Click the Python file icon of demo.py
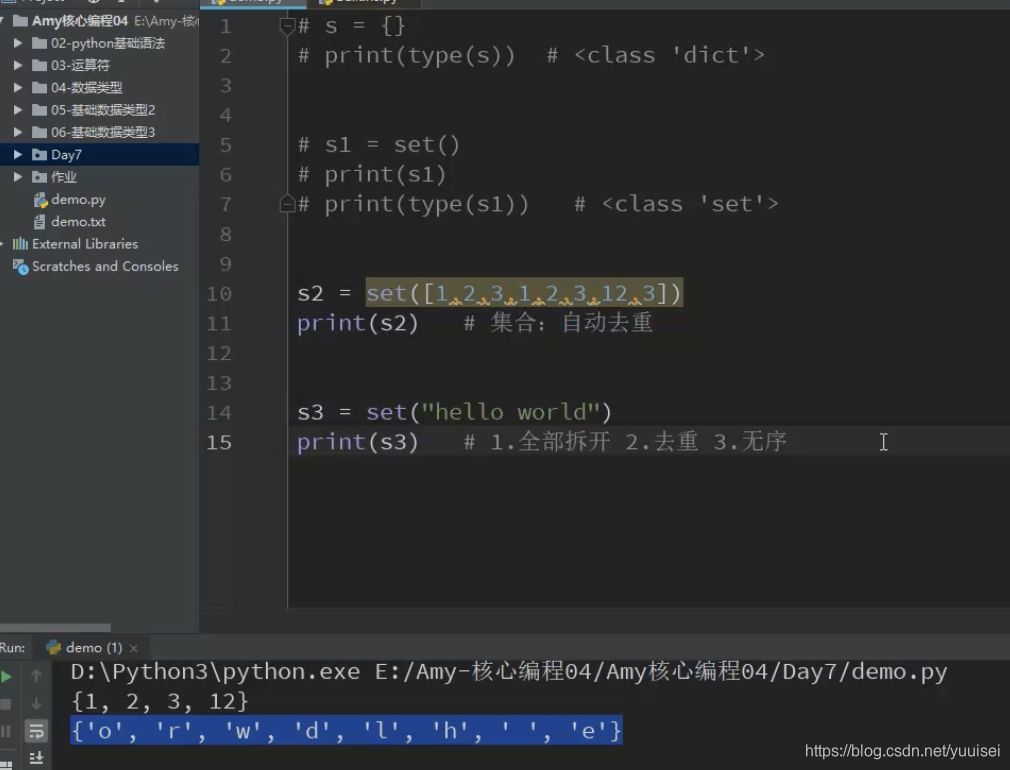Image resolution: width=1010 pixels, height=770 pixels. 41,200
